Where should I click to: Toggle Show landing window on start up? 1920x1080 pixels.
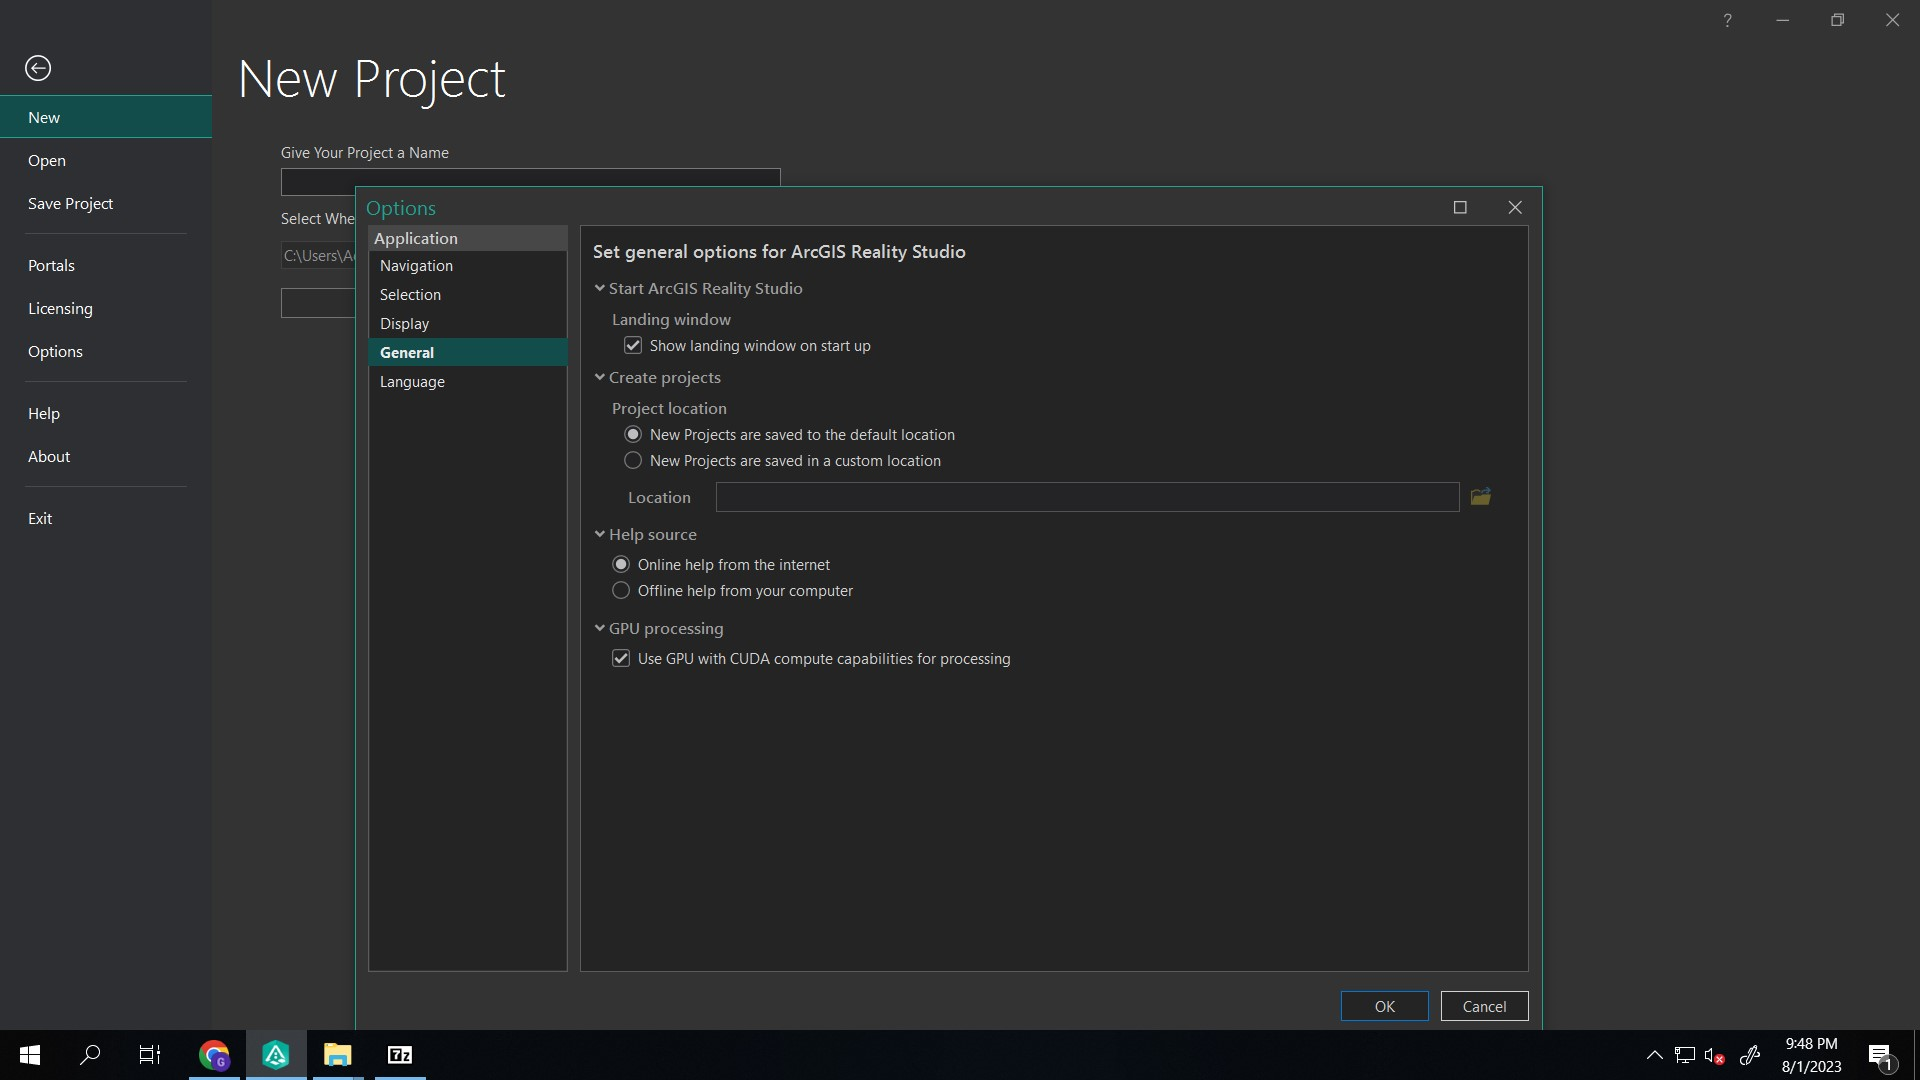(633, 346)
